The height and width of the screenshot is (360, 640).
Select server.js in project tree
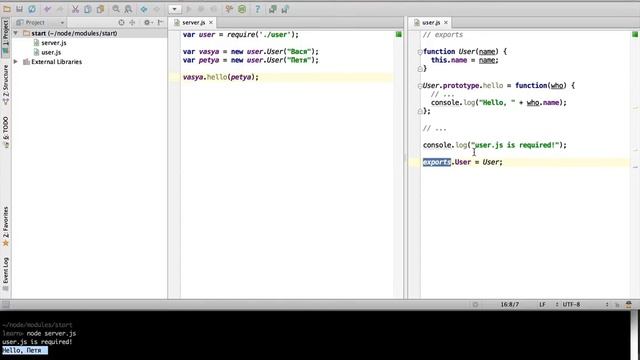click(x=53, y=42)
